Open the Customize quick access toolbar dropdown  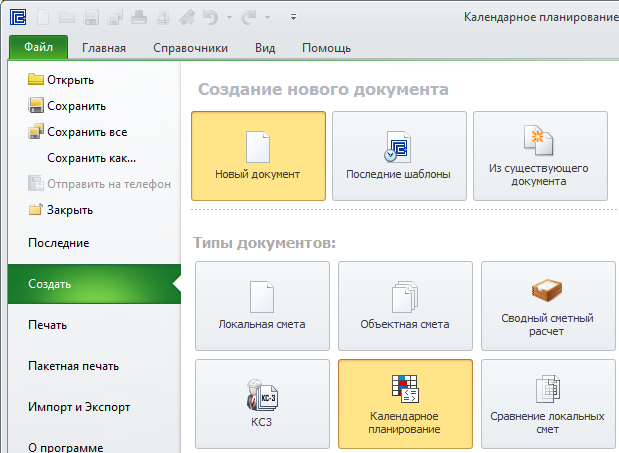pyautogui.click(x=293, y=17)
